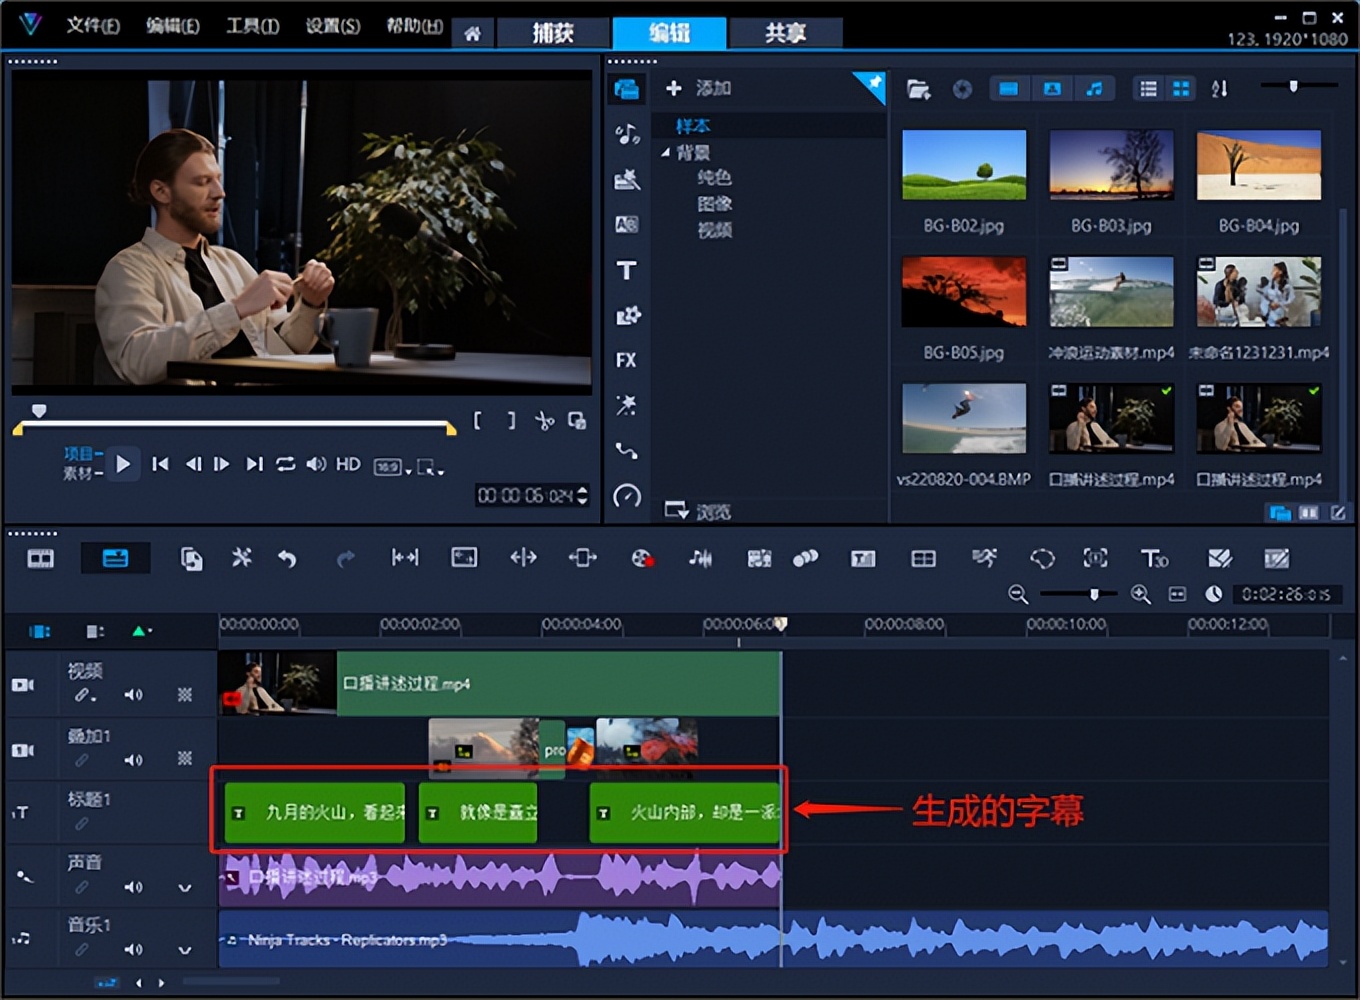
Task: Collapse the 背景 tree folder
Action: [666, 153]
